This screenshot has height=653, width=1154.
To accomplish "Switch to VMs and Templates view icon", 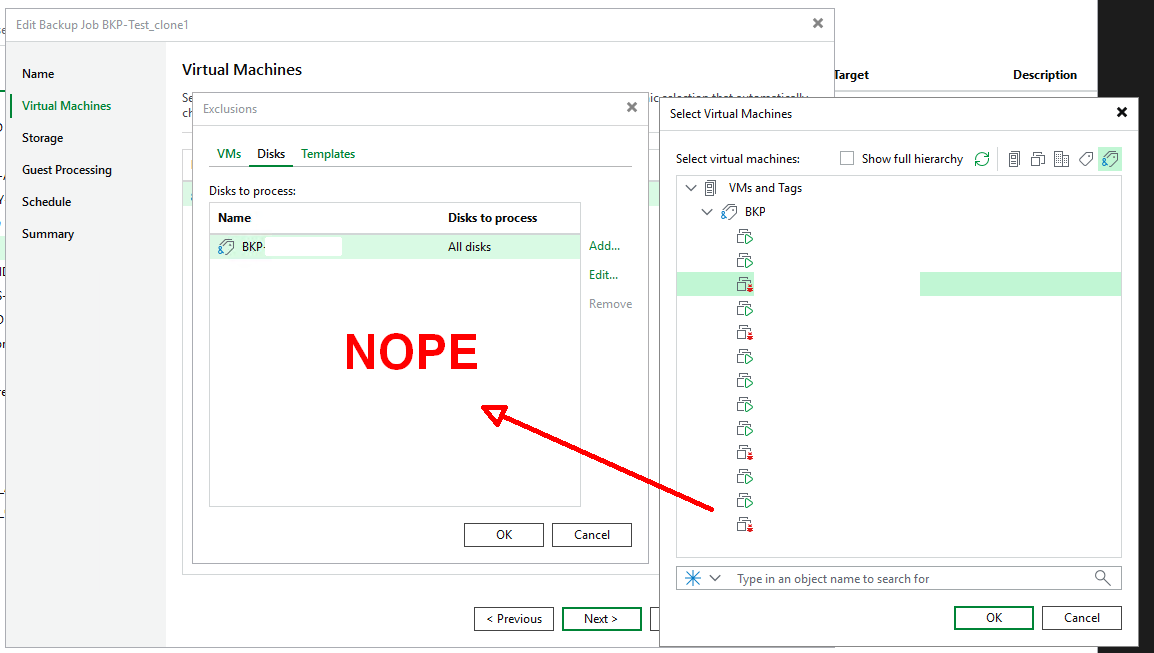I will 1038,159.
